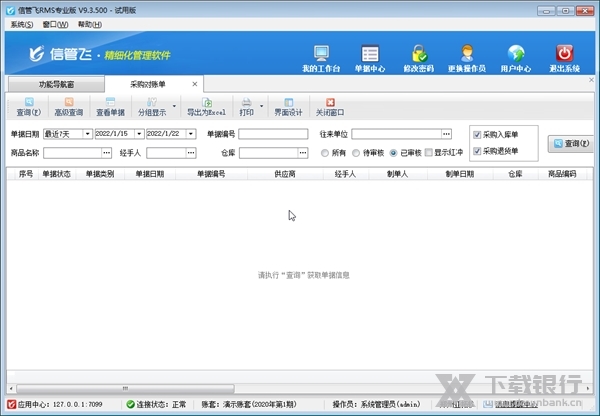Screen dimensions: 600x416
Task: Close tab area with far-right X
Action: (591, 80)
